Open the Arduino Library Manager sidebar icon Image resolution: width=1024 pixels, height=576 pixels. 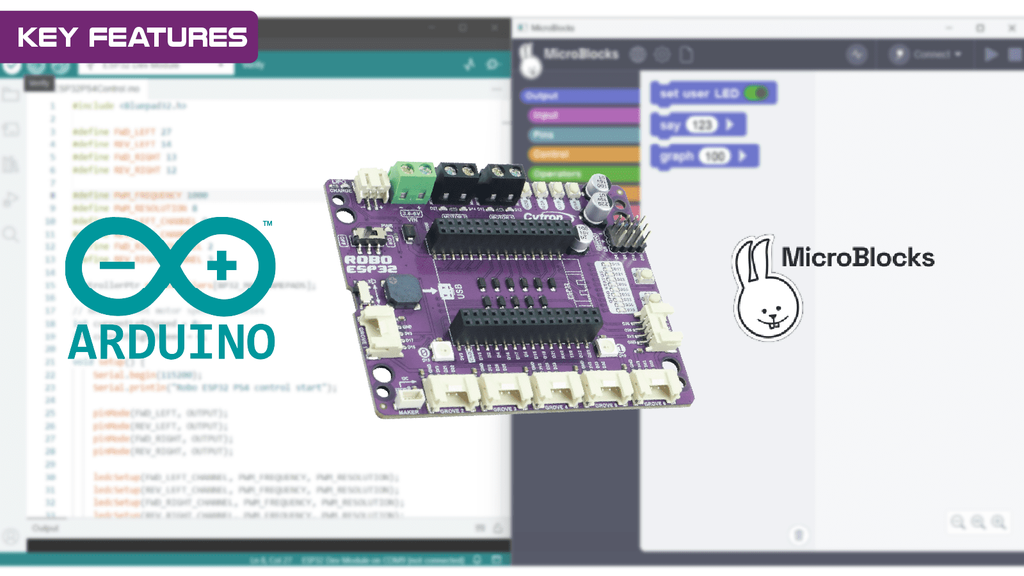tap(11, 165)
